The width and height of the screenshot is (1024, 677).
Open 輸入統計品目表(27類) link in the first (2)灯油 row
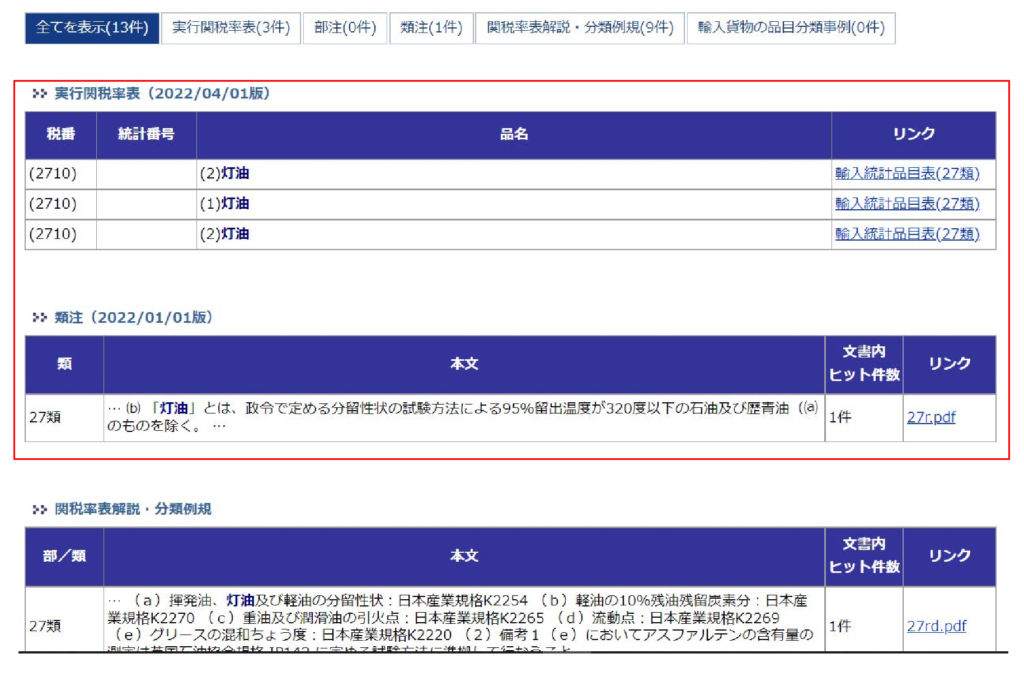[x=907, y=174]
